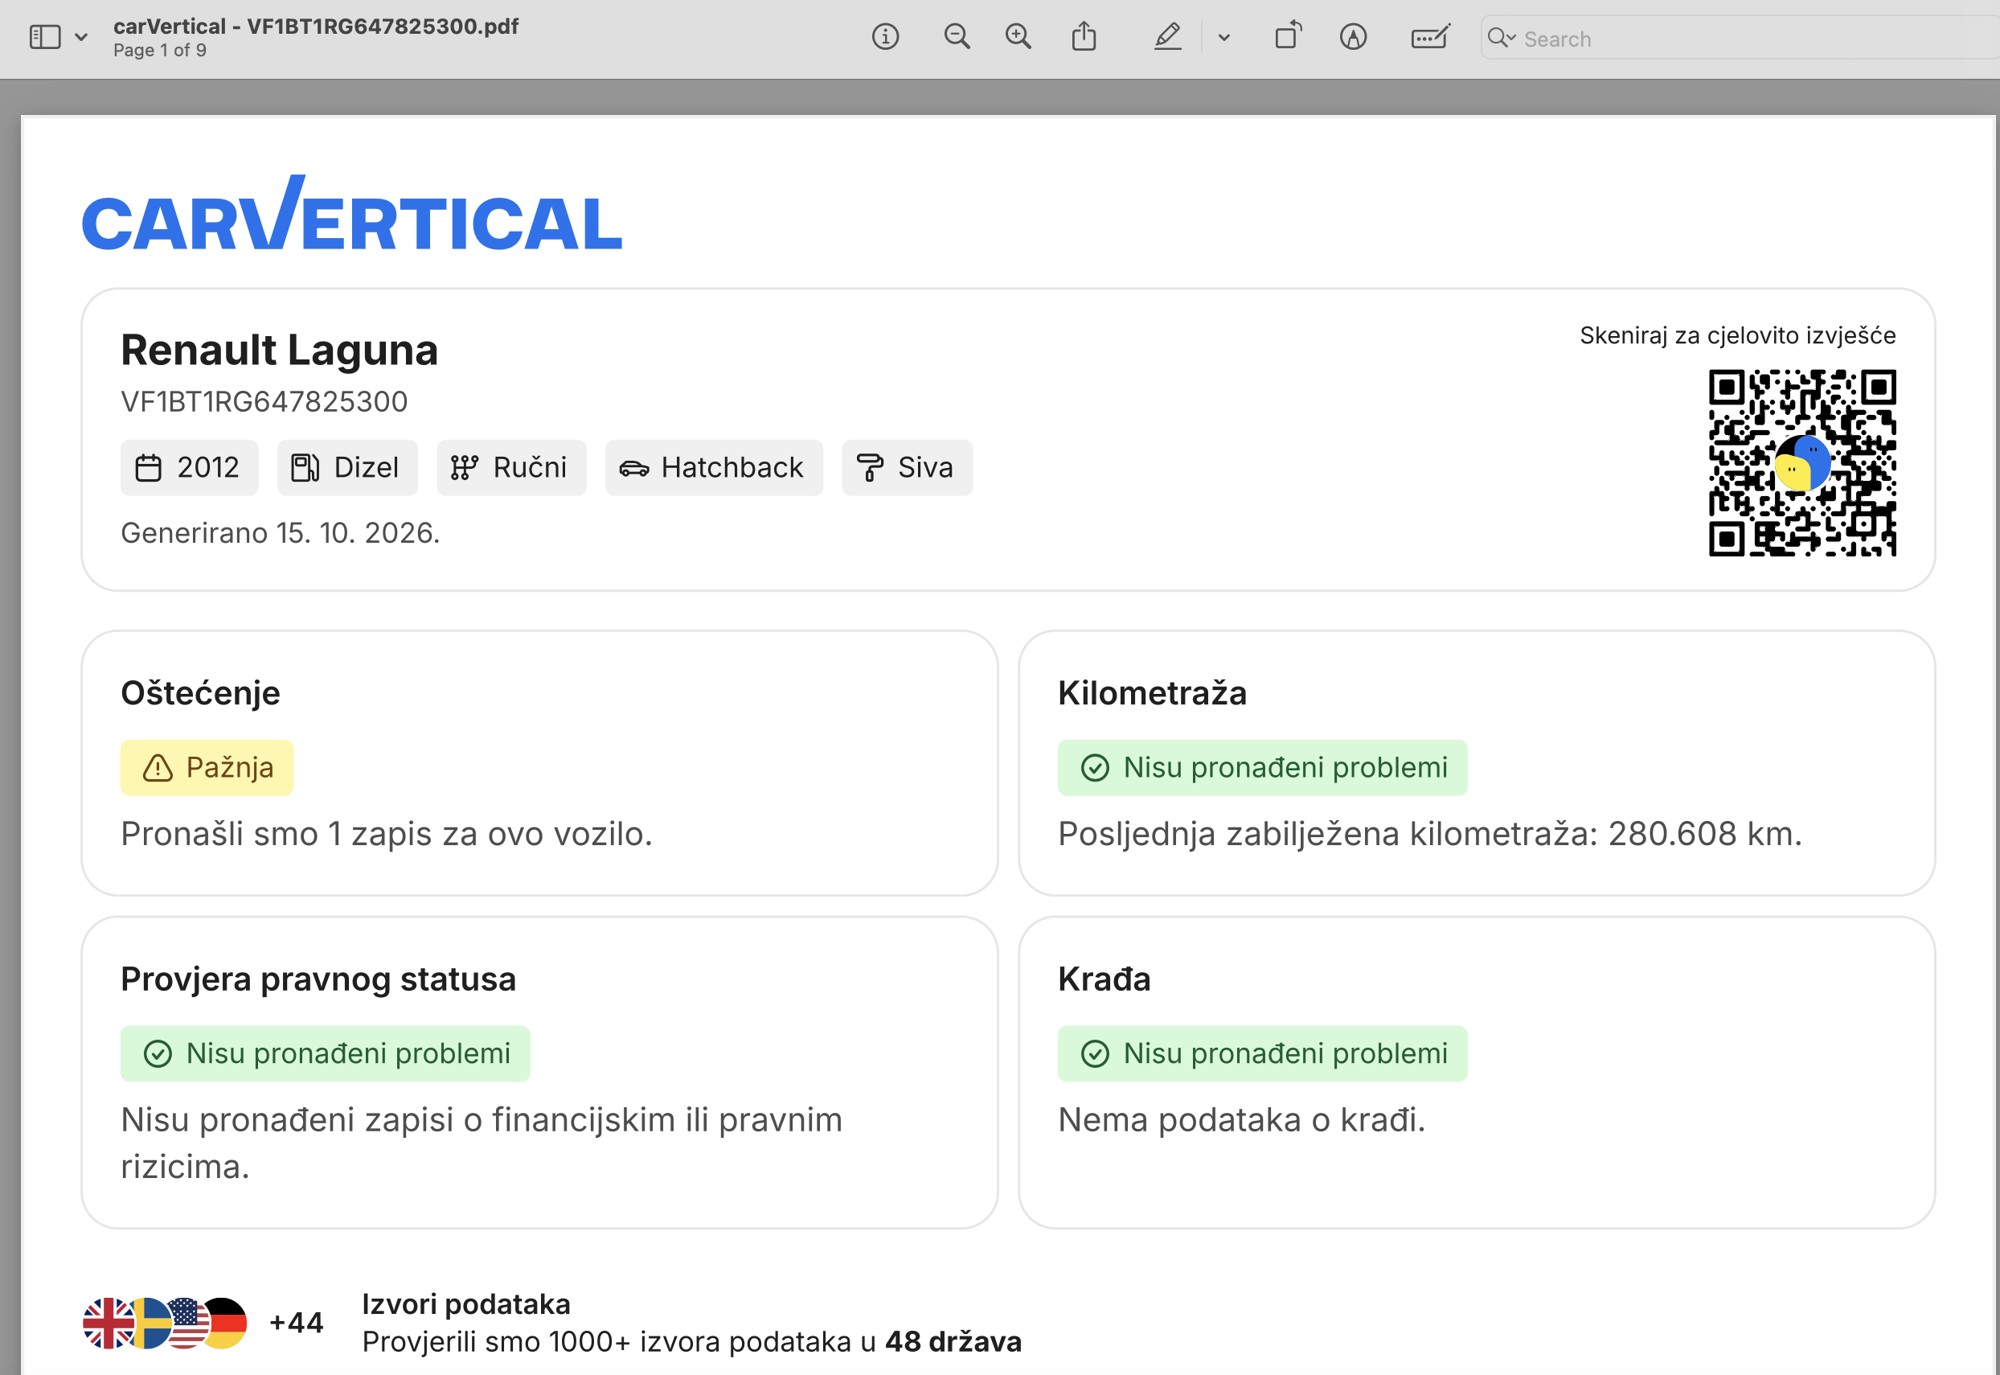Image resolution: width=2000 pixels, height=1375 pixels.
Task: Click the Ručni transmission tag
Action: point(511,467)
